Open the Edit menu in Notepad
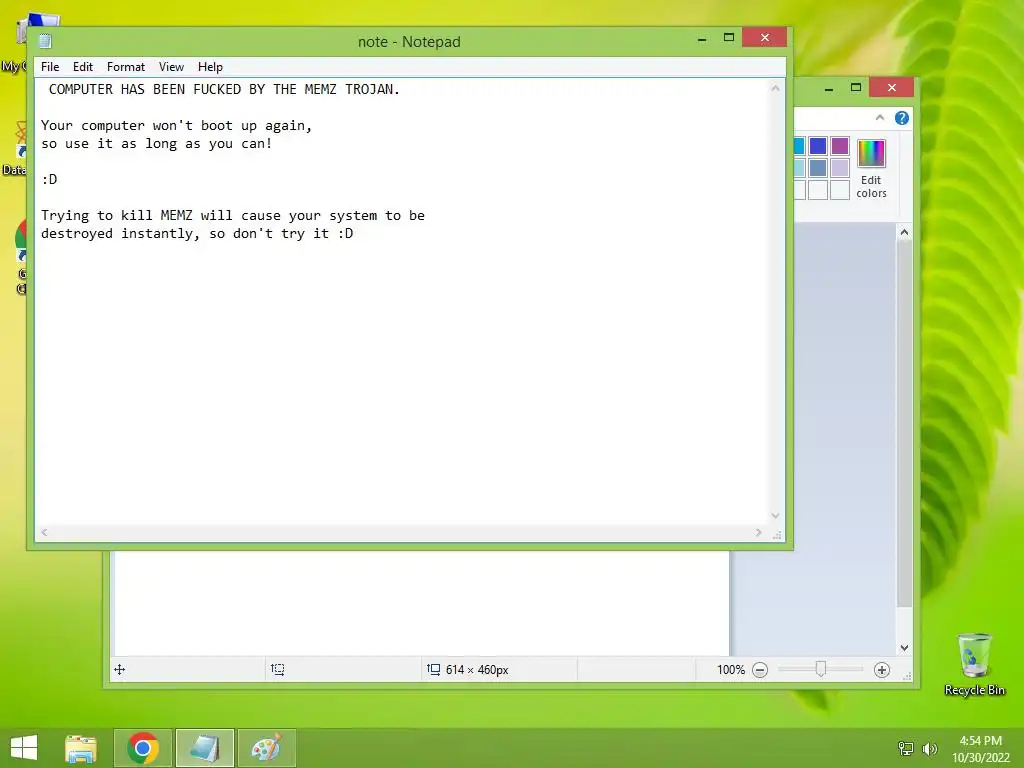 (x=82, y=67)
